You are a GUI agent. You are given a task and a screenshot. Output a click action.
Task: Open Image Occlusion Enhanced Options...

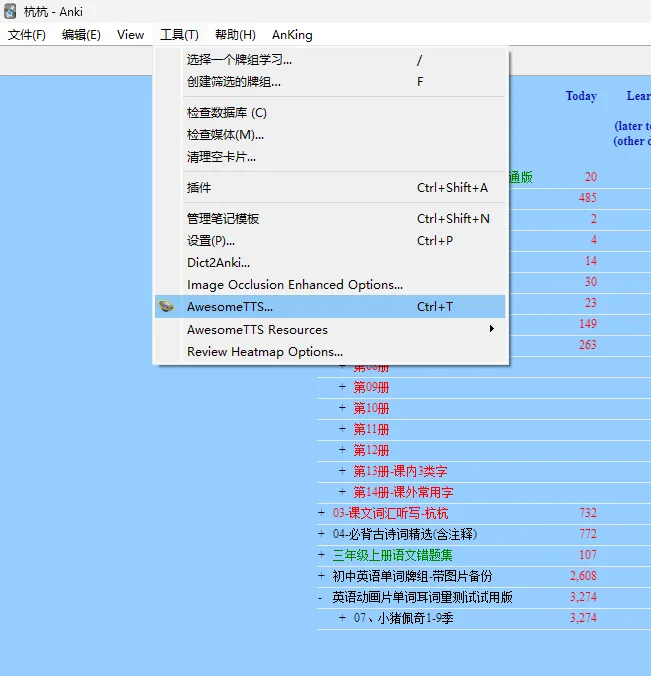[x=330, y=285]
